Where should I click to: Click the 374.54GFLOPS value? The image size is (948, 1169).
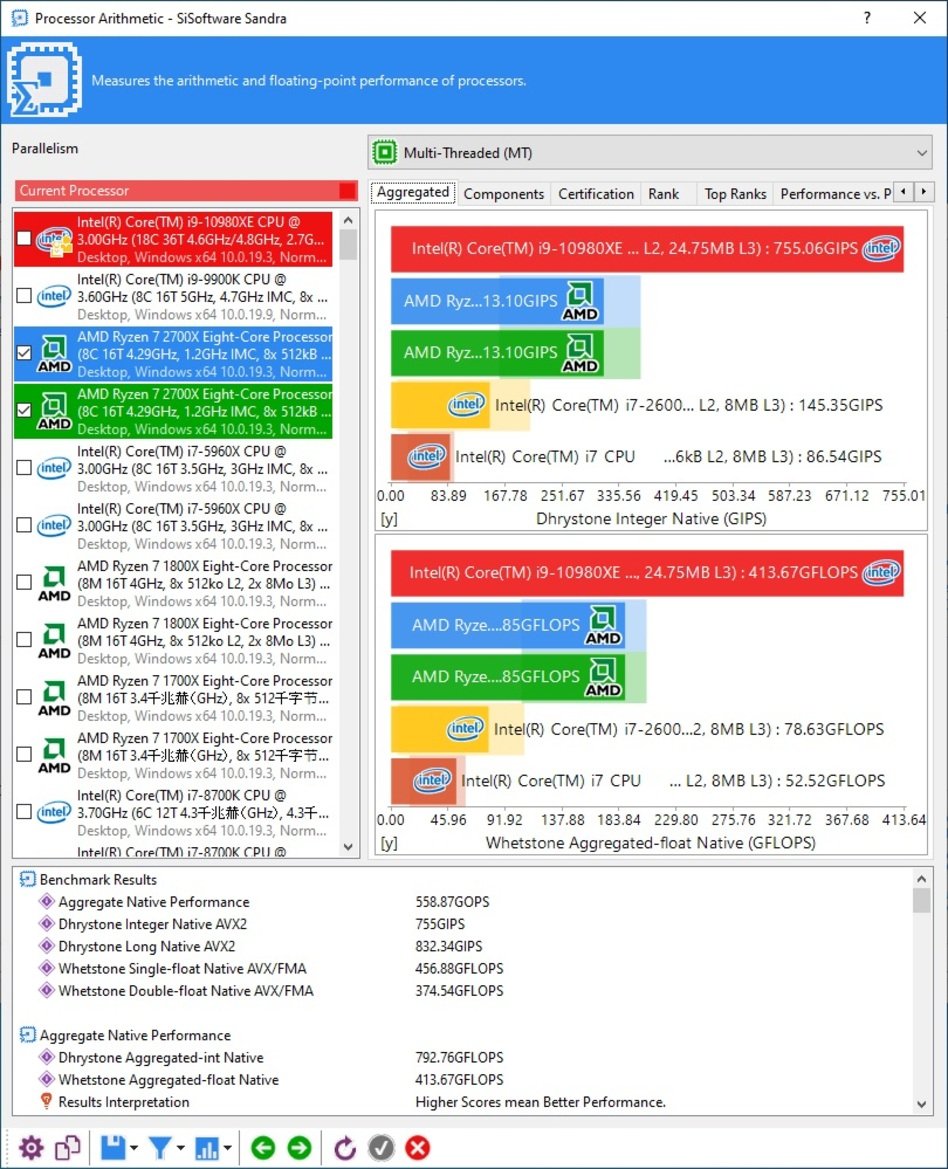click(459, 991)
